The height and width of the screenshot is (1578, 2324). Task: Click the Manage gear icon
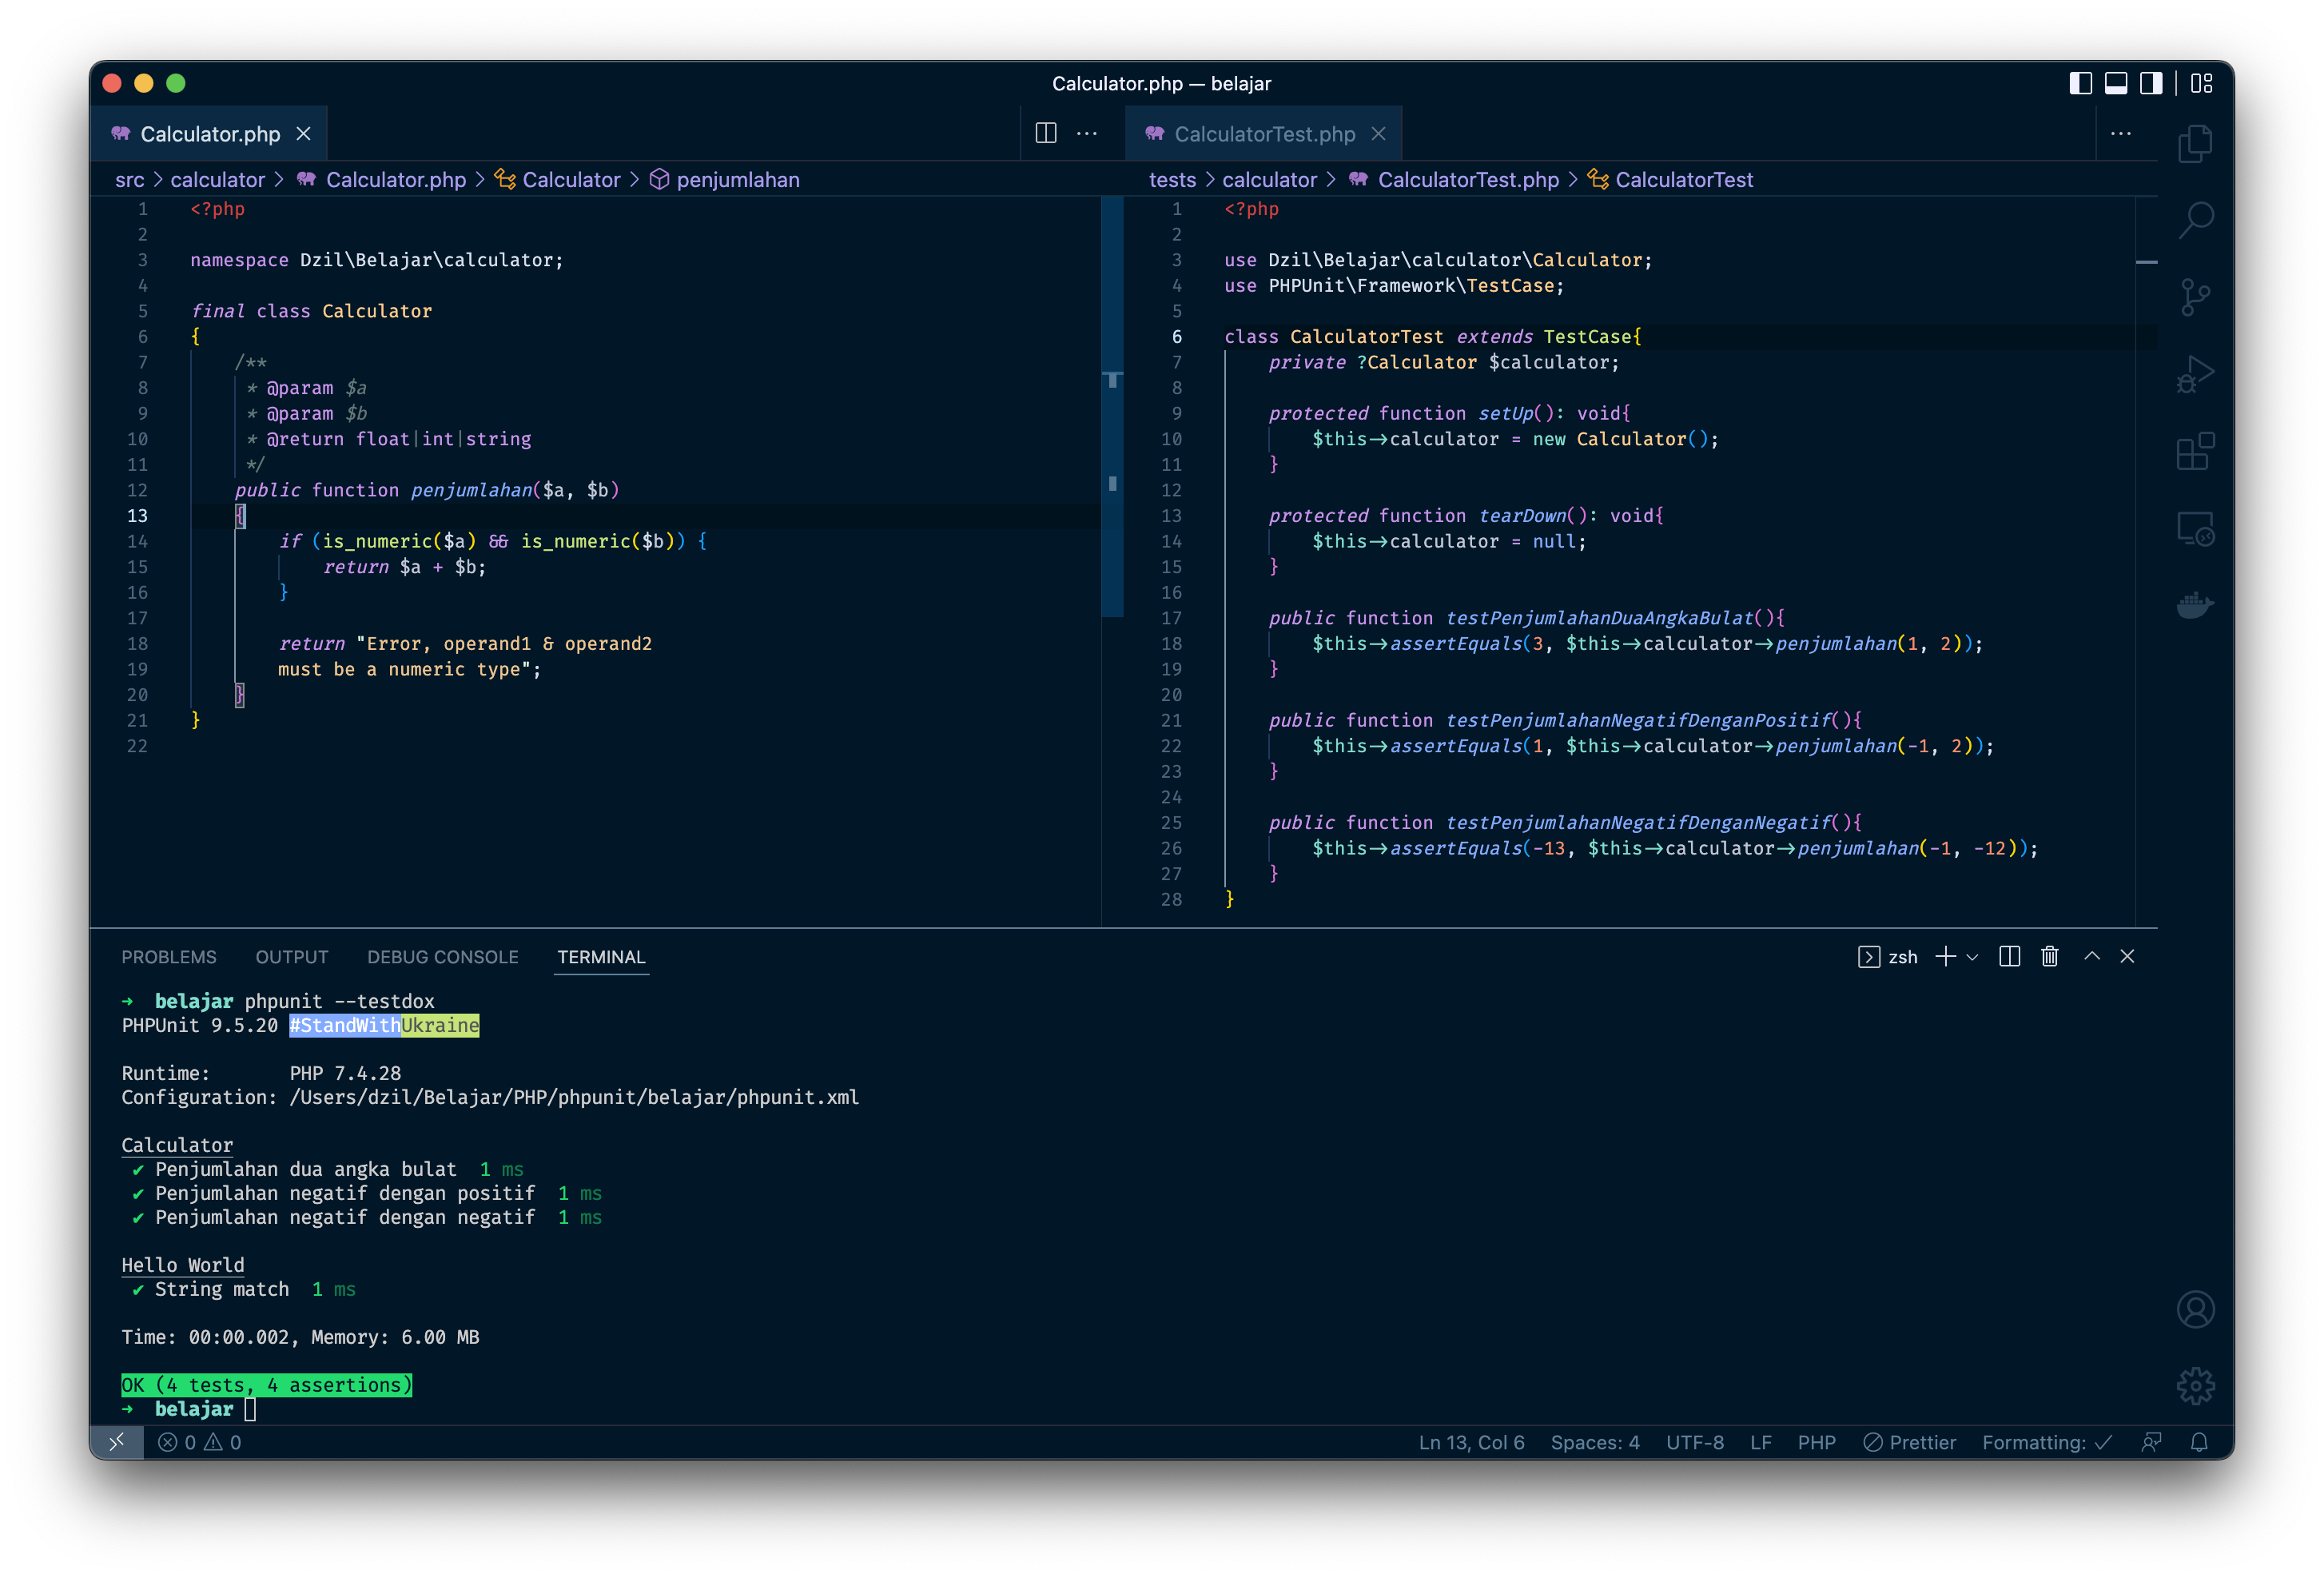click(2195, 1386)
